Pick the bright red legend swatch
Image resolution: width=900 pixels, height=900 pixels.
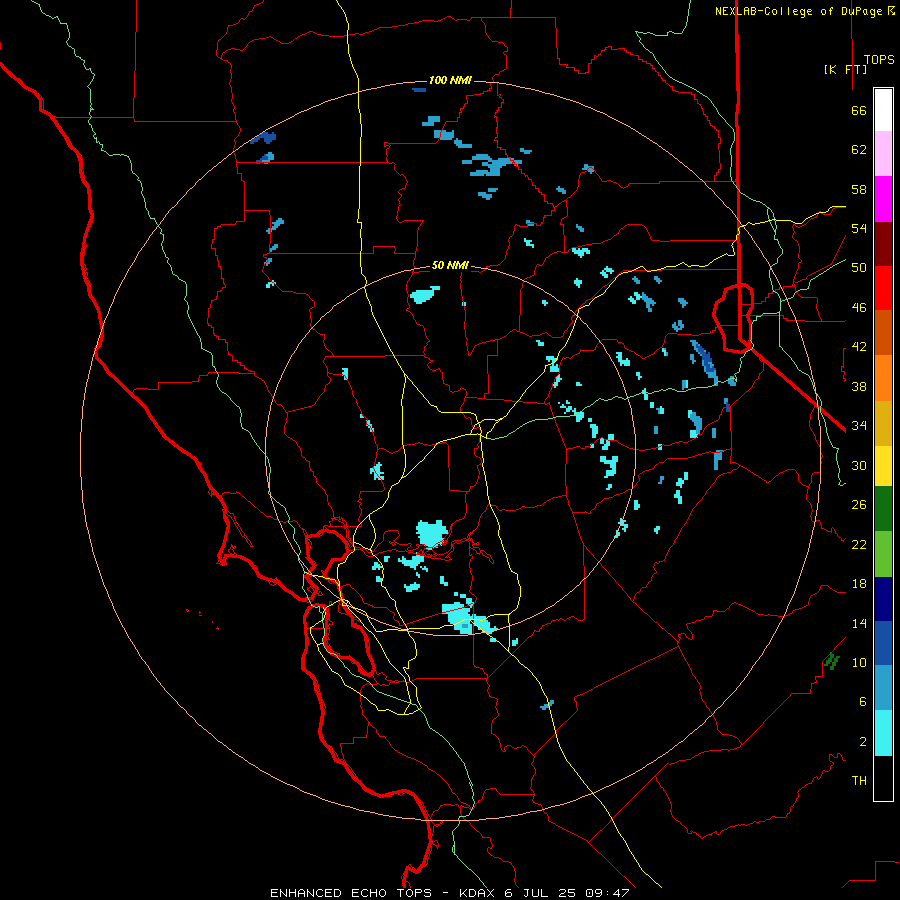point(883,288)
